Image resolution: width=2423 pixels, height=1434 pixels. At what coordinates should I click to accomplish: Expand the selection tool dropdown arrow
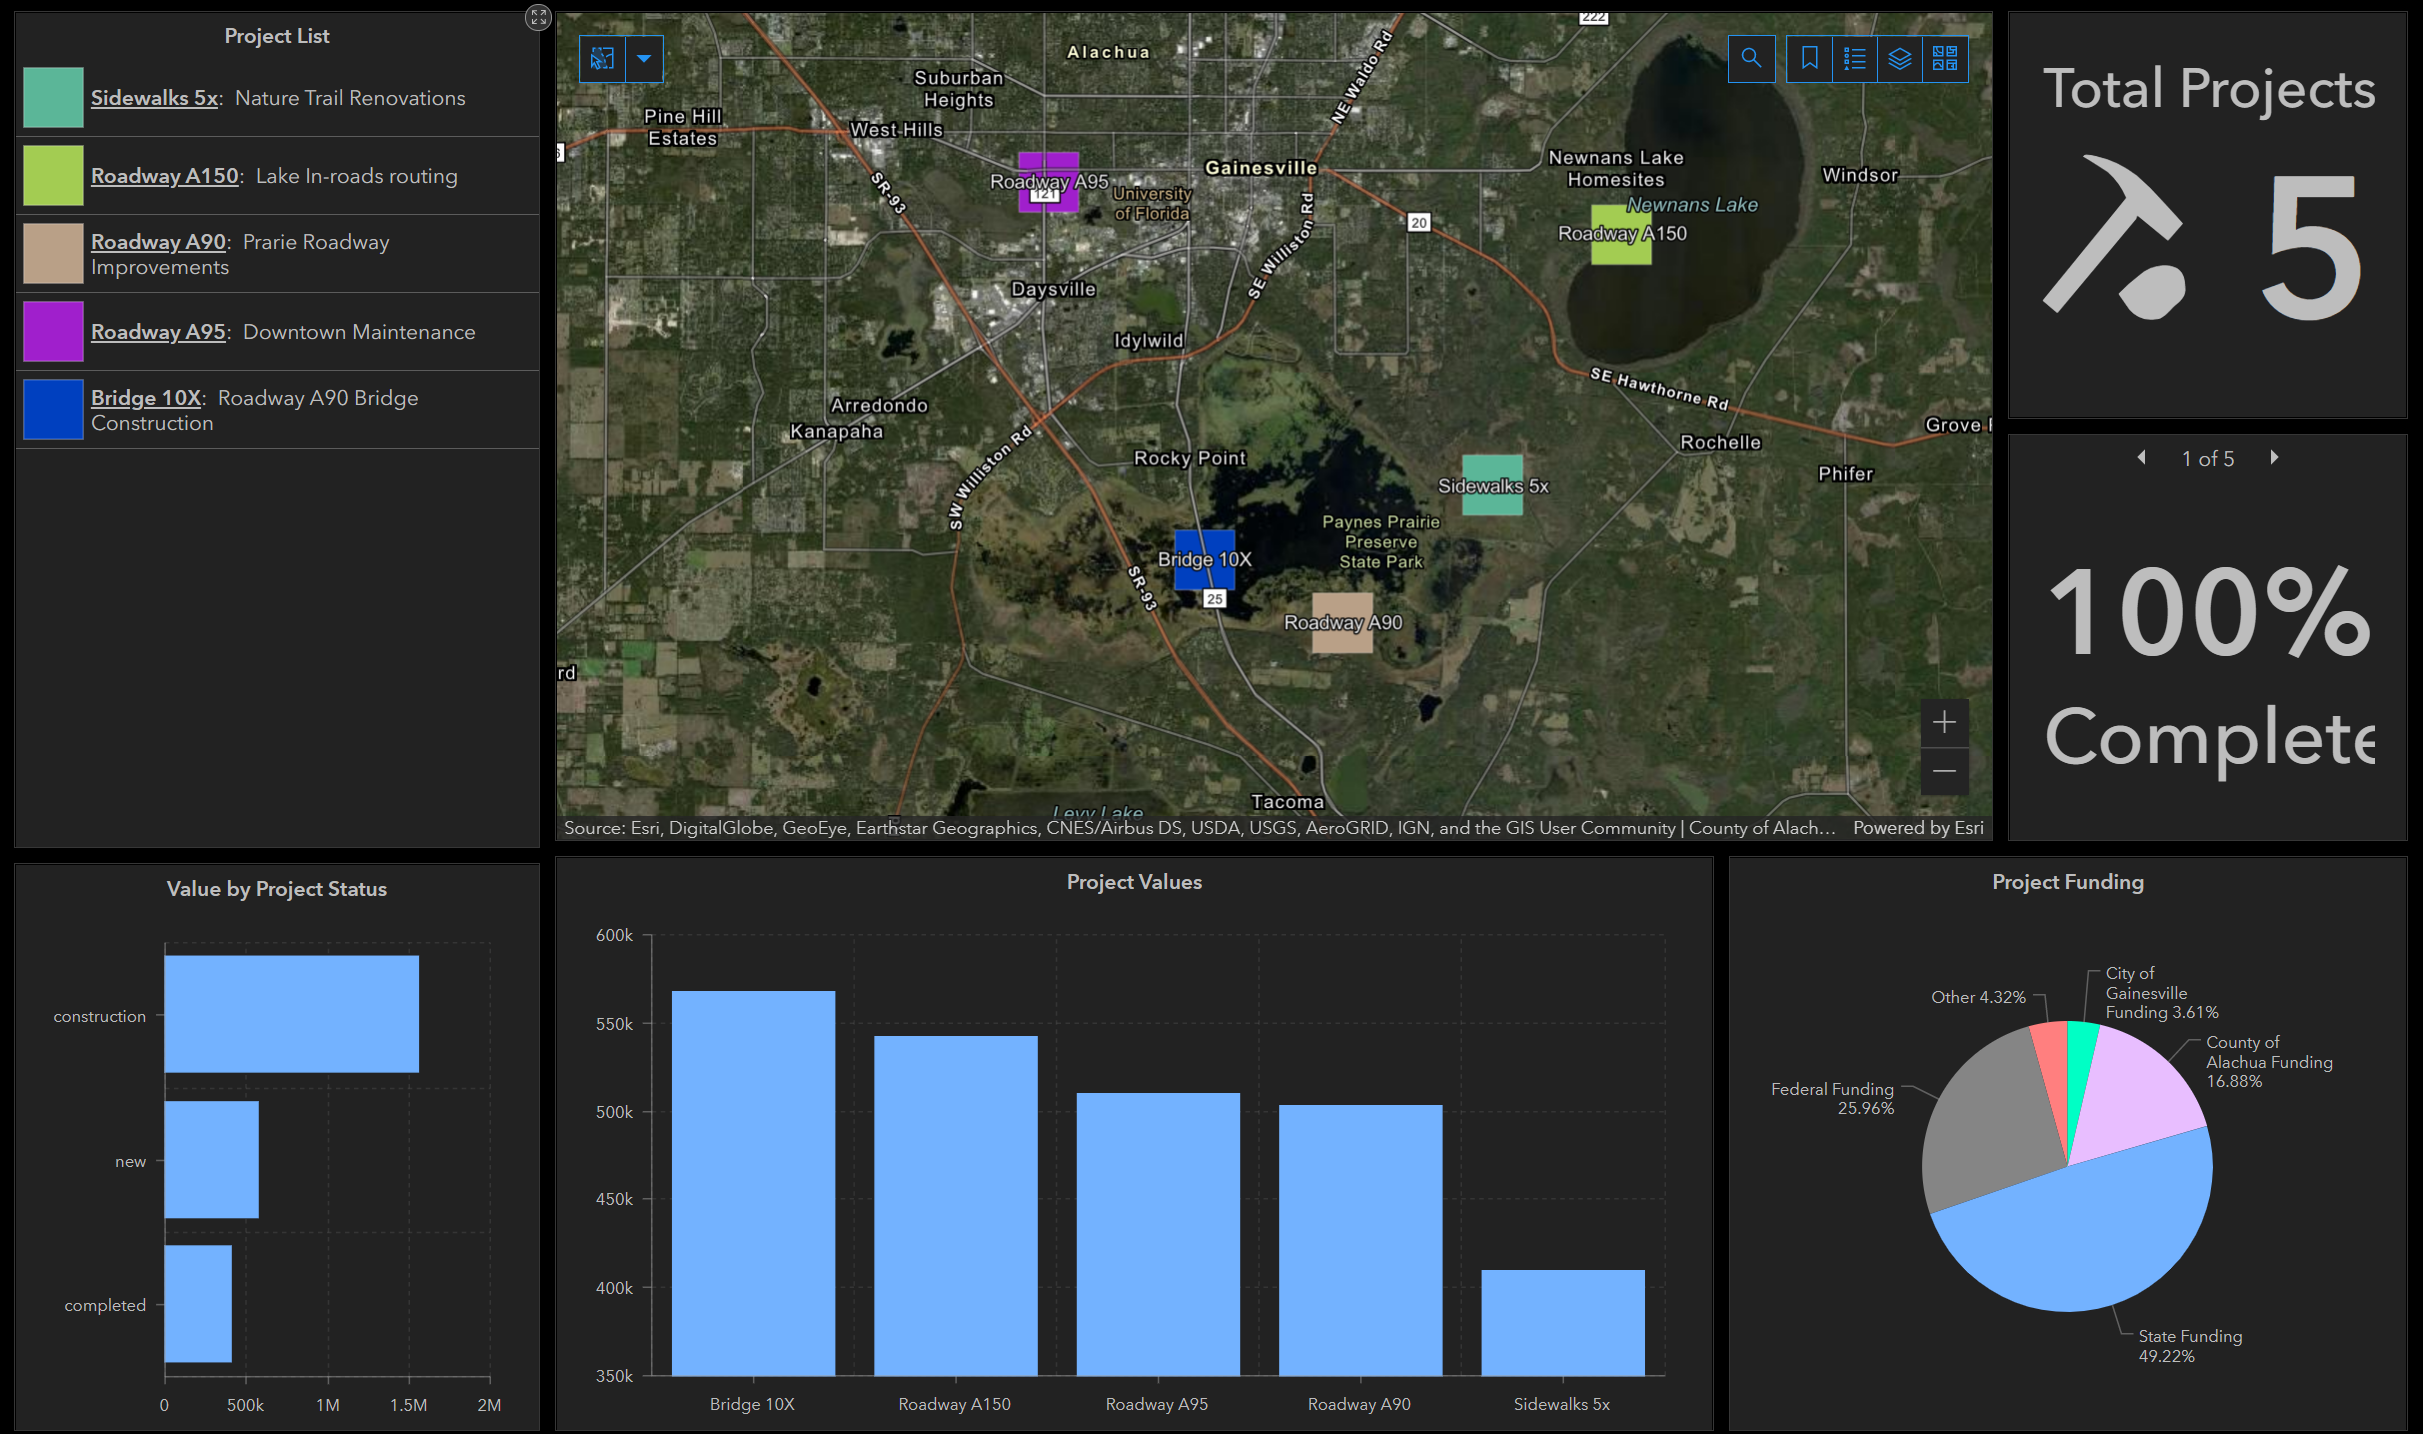(x=645, y=59)
